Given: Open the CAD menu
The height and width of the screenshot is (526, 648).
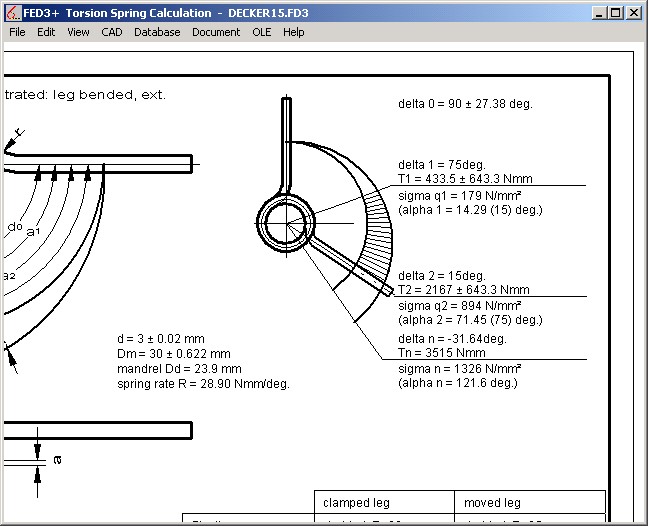Looking at the screenshot, I should [112, 32].
